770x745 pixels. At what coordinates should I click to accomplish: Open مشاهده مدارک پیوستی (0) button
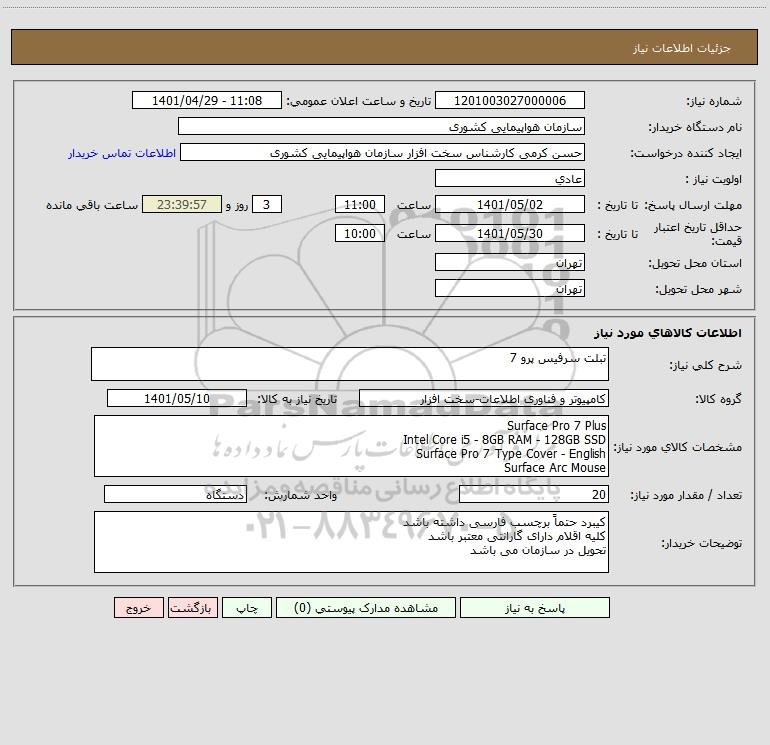(x=365, y=607)
